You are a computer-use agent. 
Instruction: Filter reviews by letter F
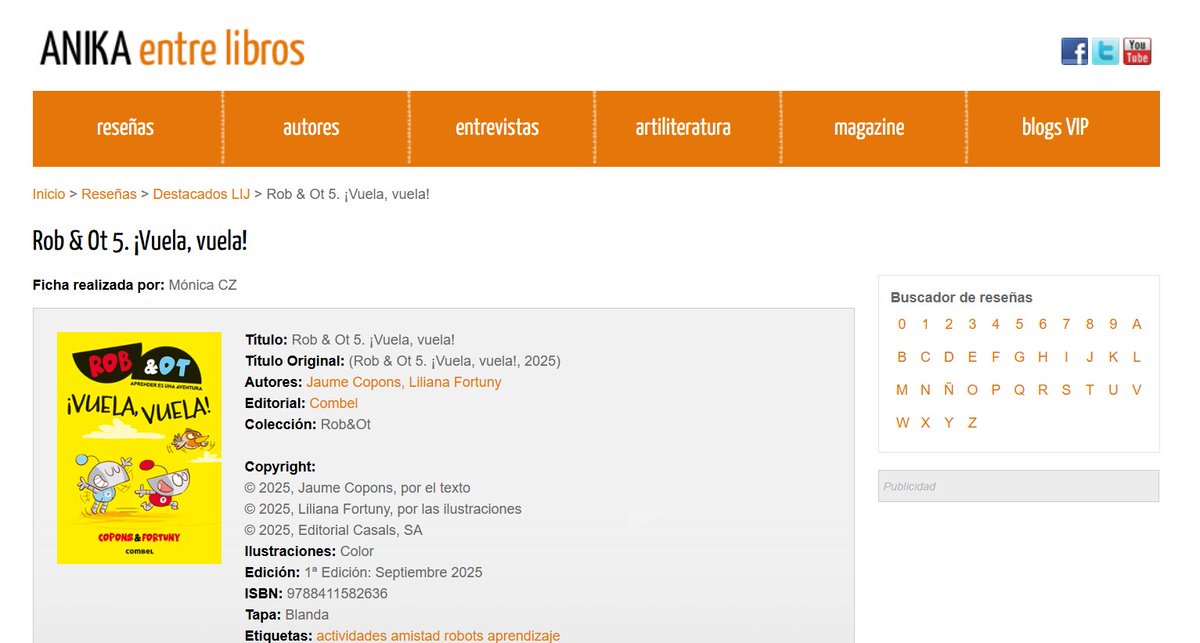click(x=996, y=357)
